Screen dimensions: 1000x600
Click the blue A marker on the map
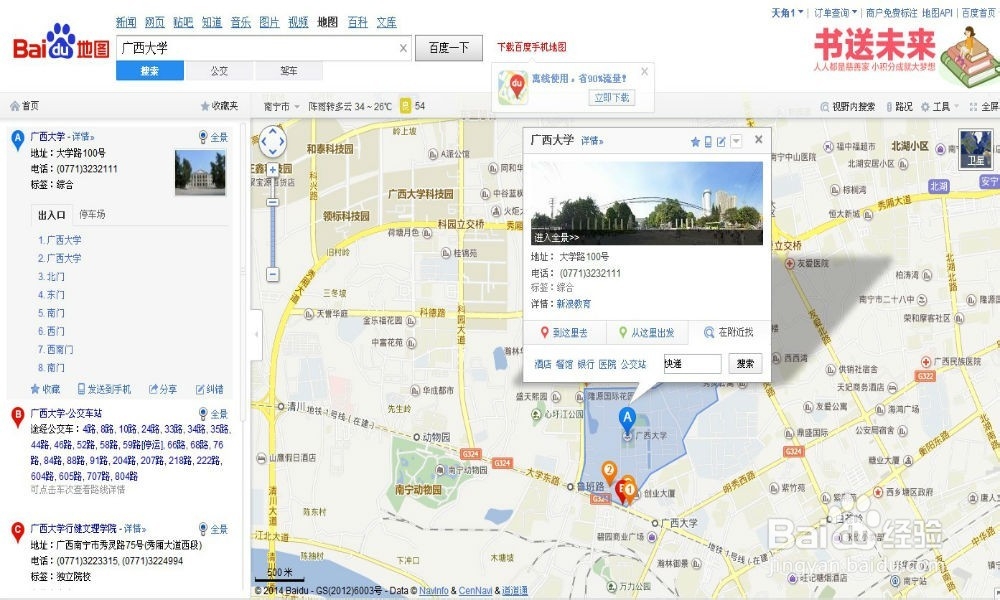click(627, 419)
